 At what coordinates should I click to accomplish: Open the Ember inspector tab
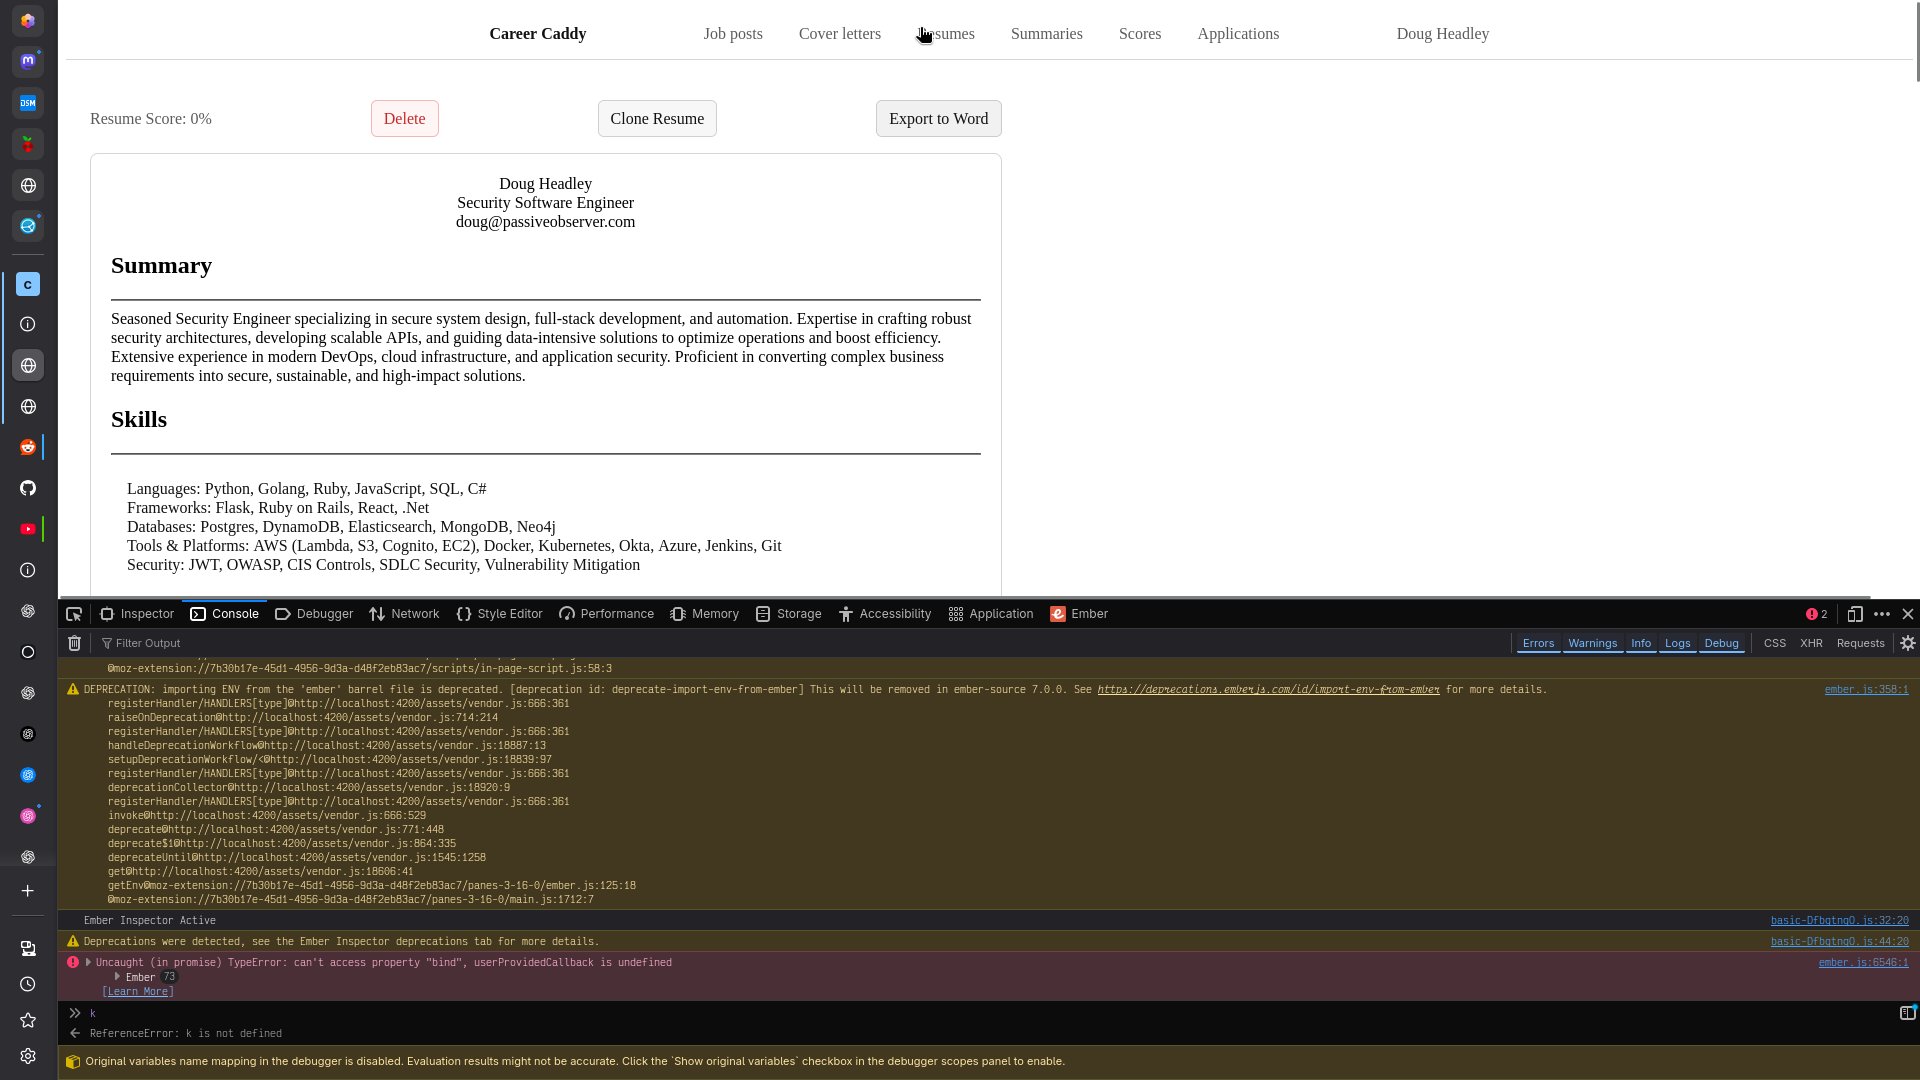pos(1079,614)
